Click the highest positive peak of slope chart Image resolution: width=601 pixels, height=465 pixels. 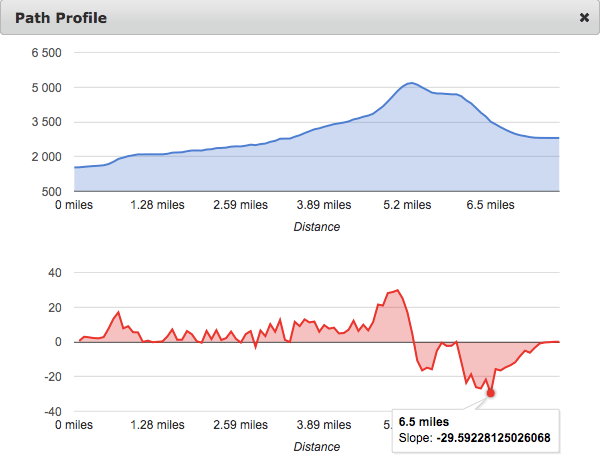coord(398,291)
